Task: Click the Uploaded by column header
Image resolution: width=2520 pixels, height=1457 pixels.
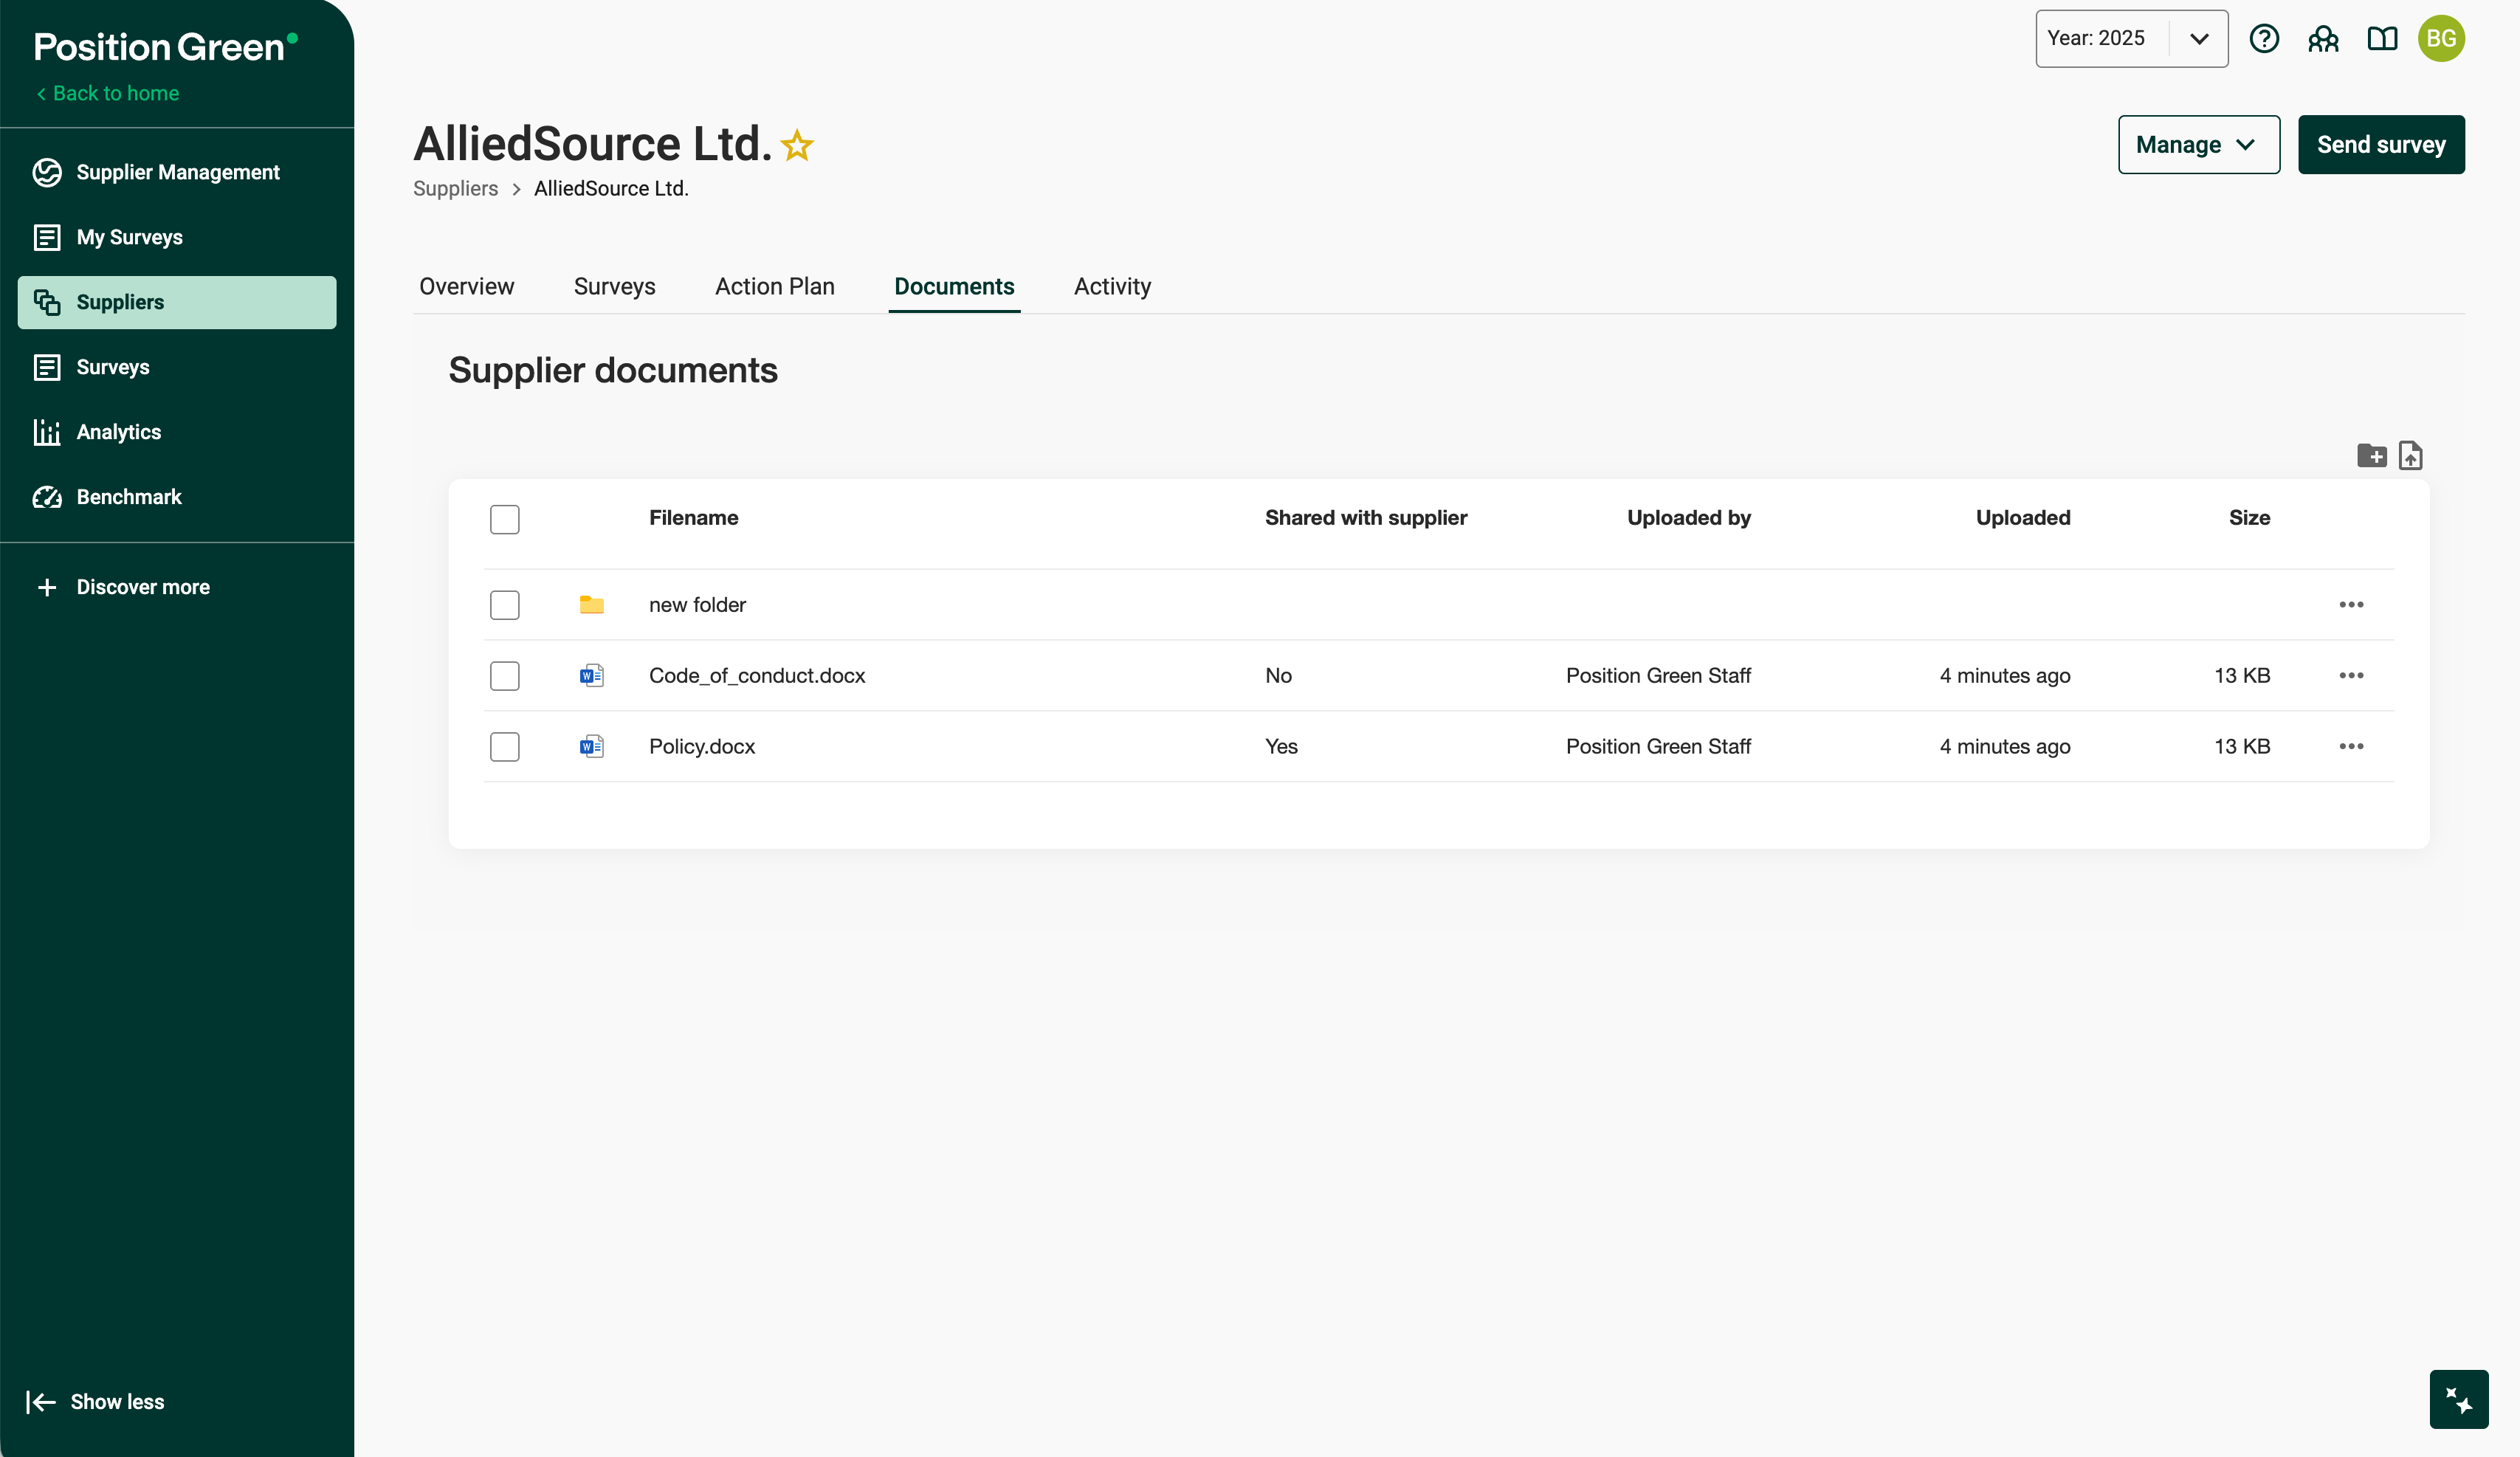Action: (1688, 518)
